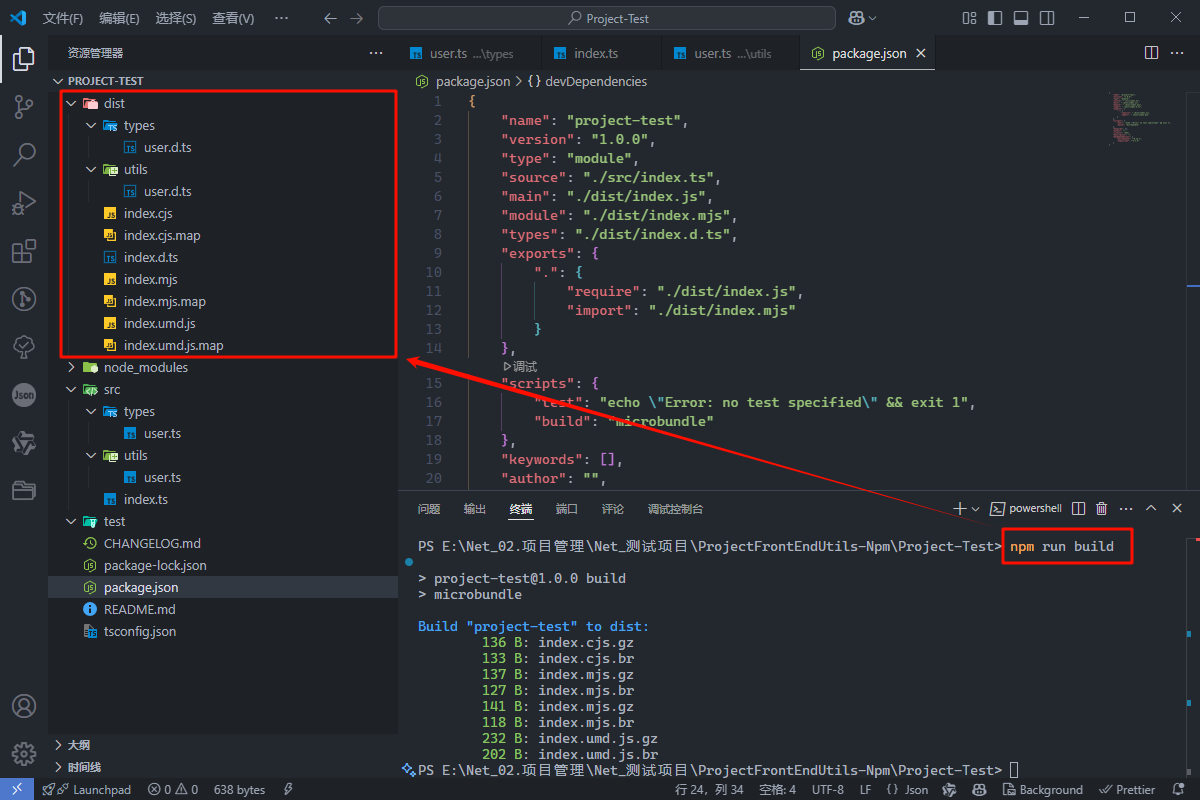The width and height of the screenshot is (1200, 800).
Task: Toggle the bottom panel layout button
Action: point(1021,18)
